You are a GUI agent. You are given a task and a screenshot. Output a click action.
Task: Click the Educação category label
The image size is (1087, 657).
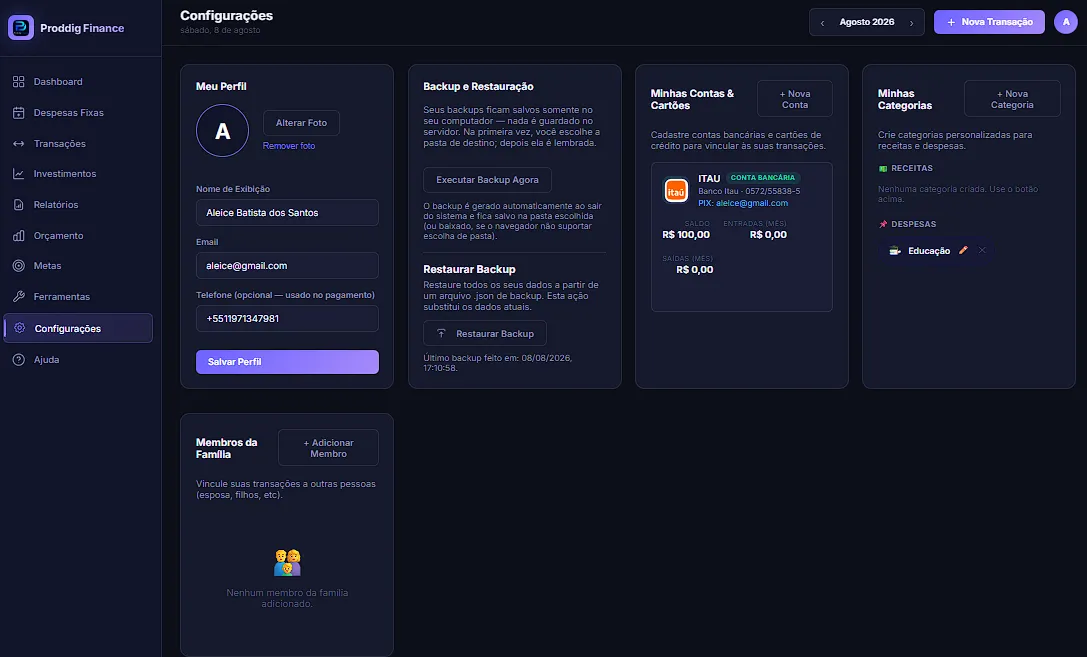tap(929, 251)
